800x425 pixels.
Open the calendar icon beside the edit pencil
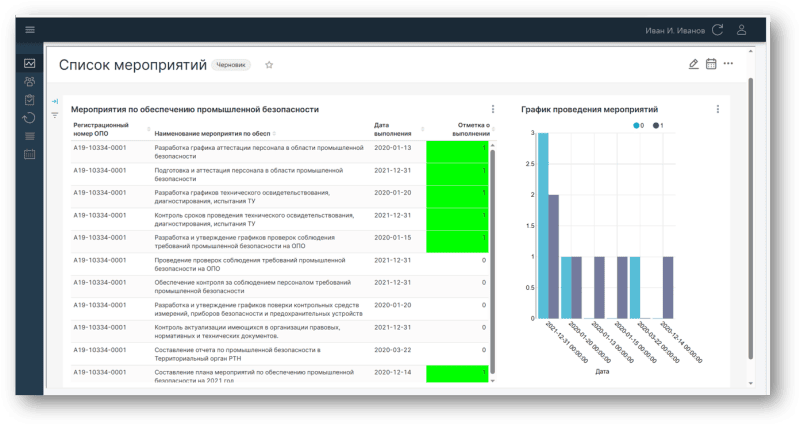(711, 64)
